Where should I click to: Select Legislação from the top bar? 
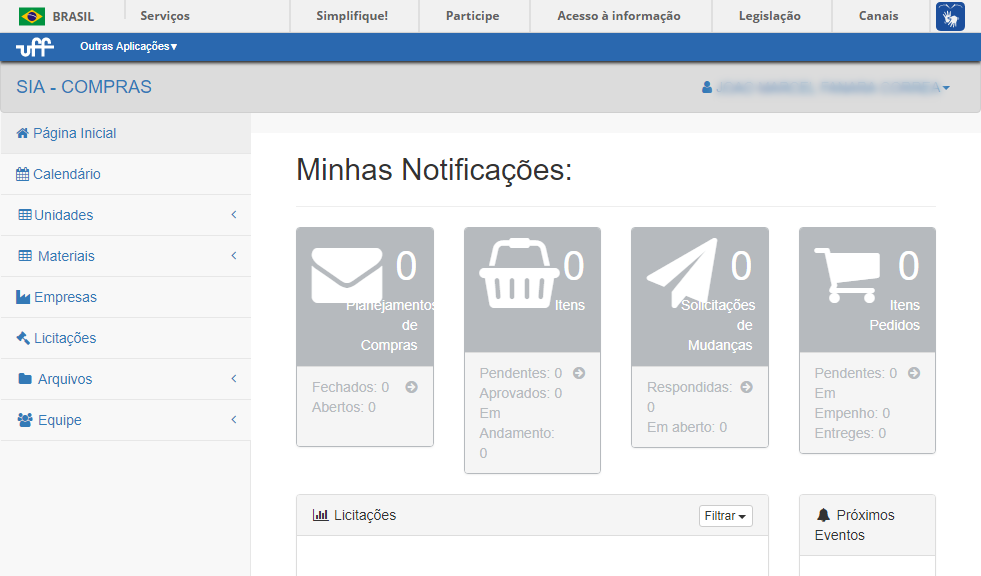[769, 15]
